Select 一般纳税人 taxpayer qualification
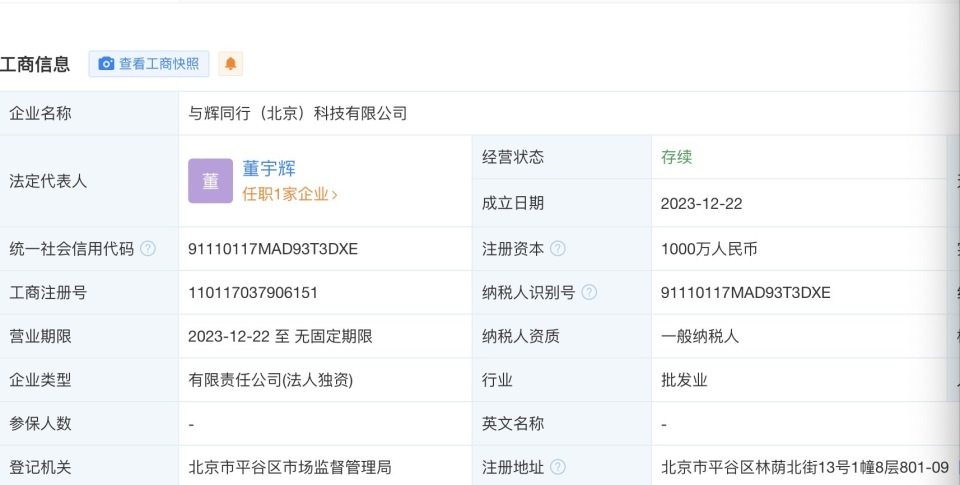Viewport: 960px width, 485px height. pyautogui.click(x=700, y=336)
